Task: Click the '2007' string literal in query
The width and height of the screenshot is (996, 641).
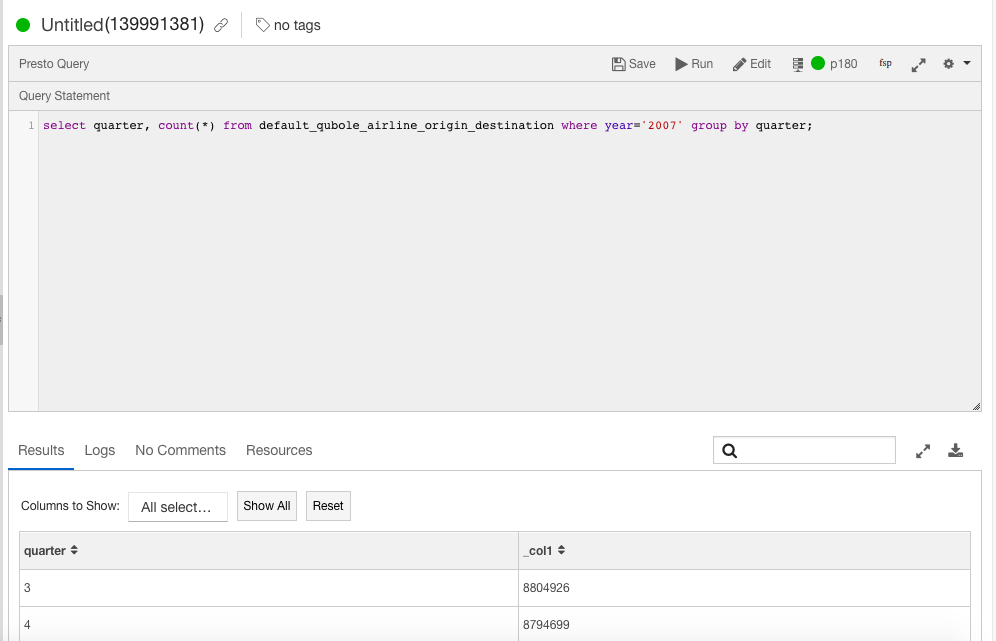Action: coord(662,125)
